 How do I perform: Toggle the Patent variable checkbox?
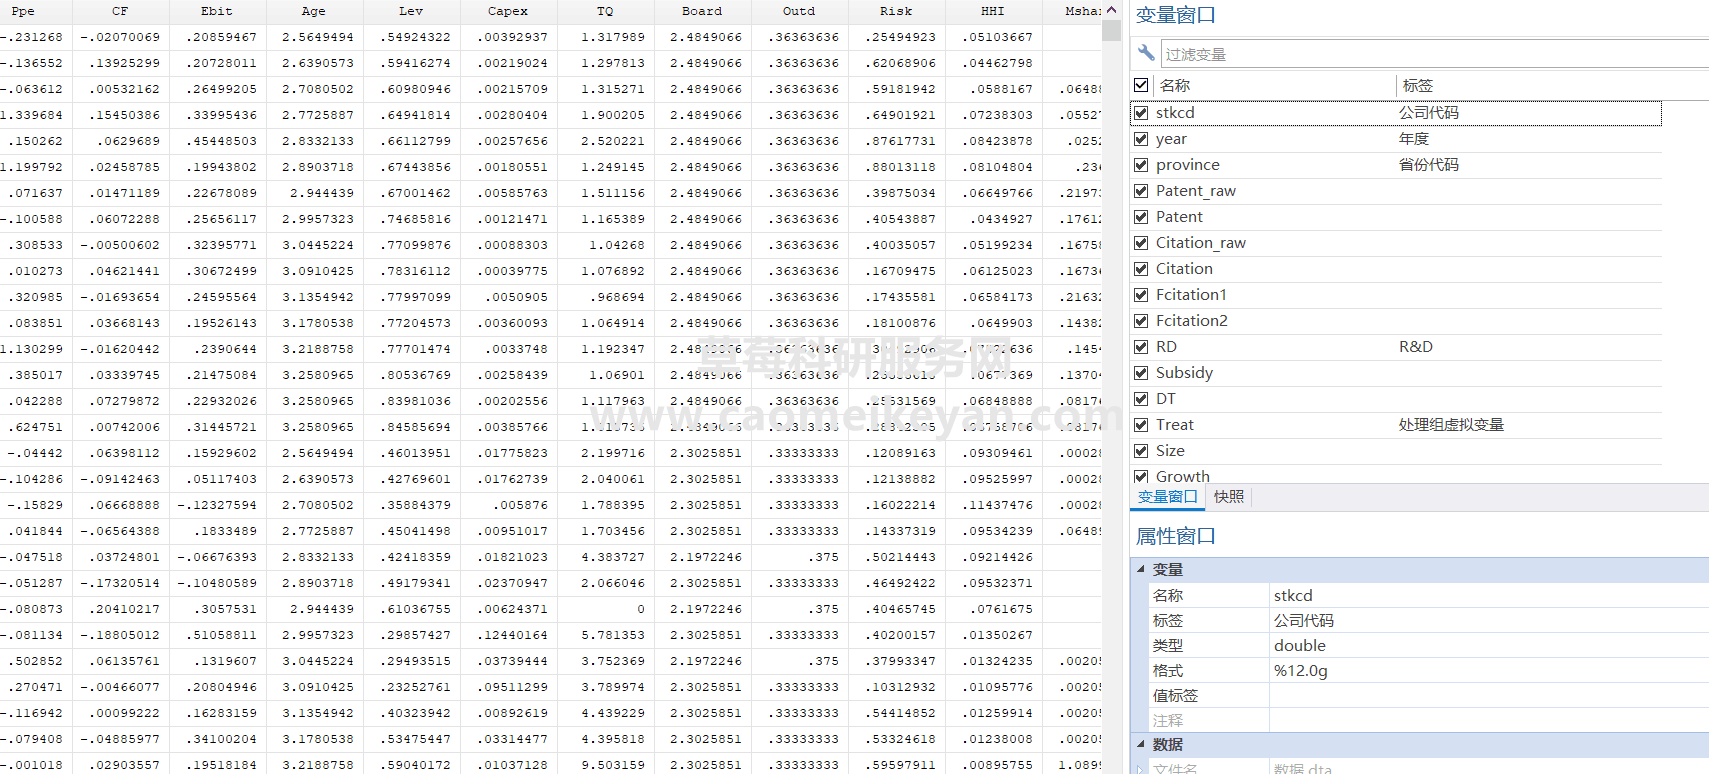(x=1141, y=217)
